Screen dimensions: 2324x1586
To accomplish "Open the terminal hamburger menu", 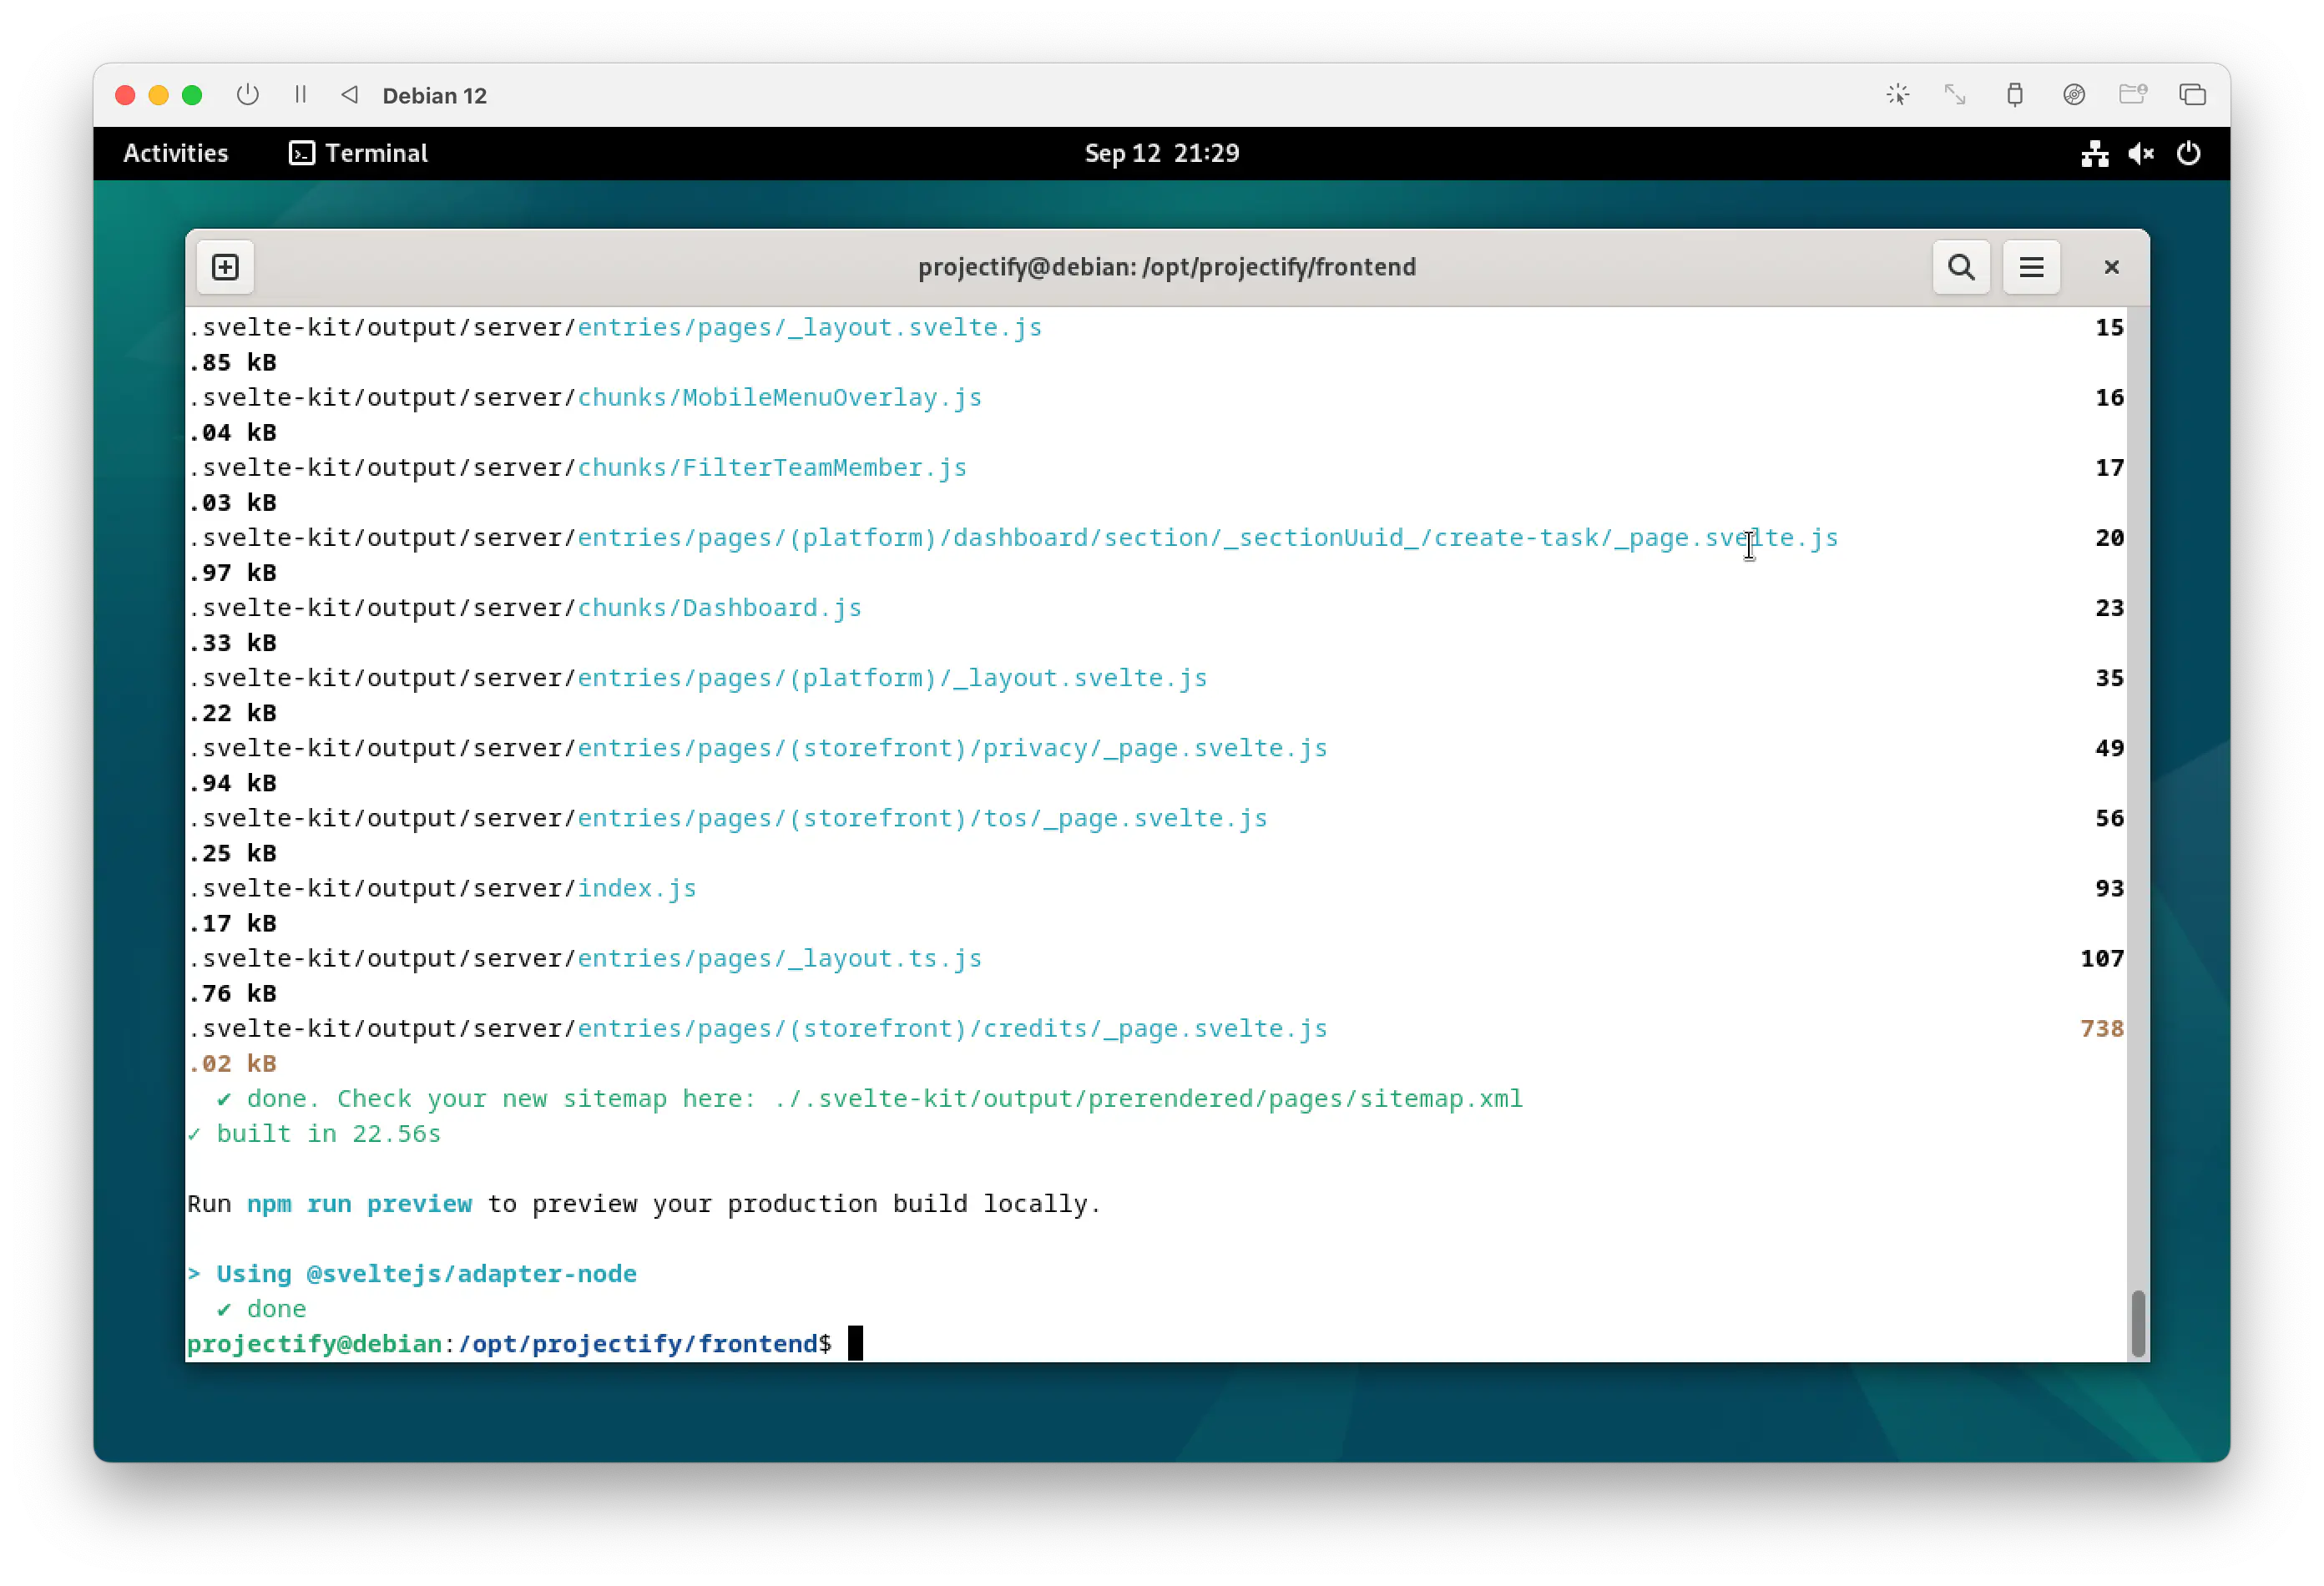I will click(x=2031, y=267).
